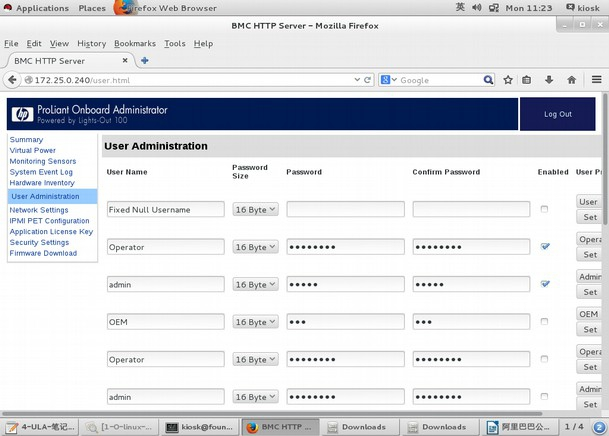609x436 pixels.
Task: Click the volume speaker icon
Action: point(477,7)
